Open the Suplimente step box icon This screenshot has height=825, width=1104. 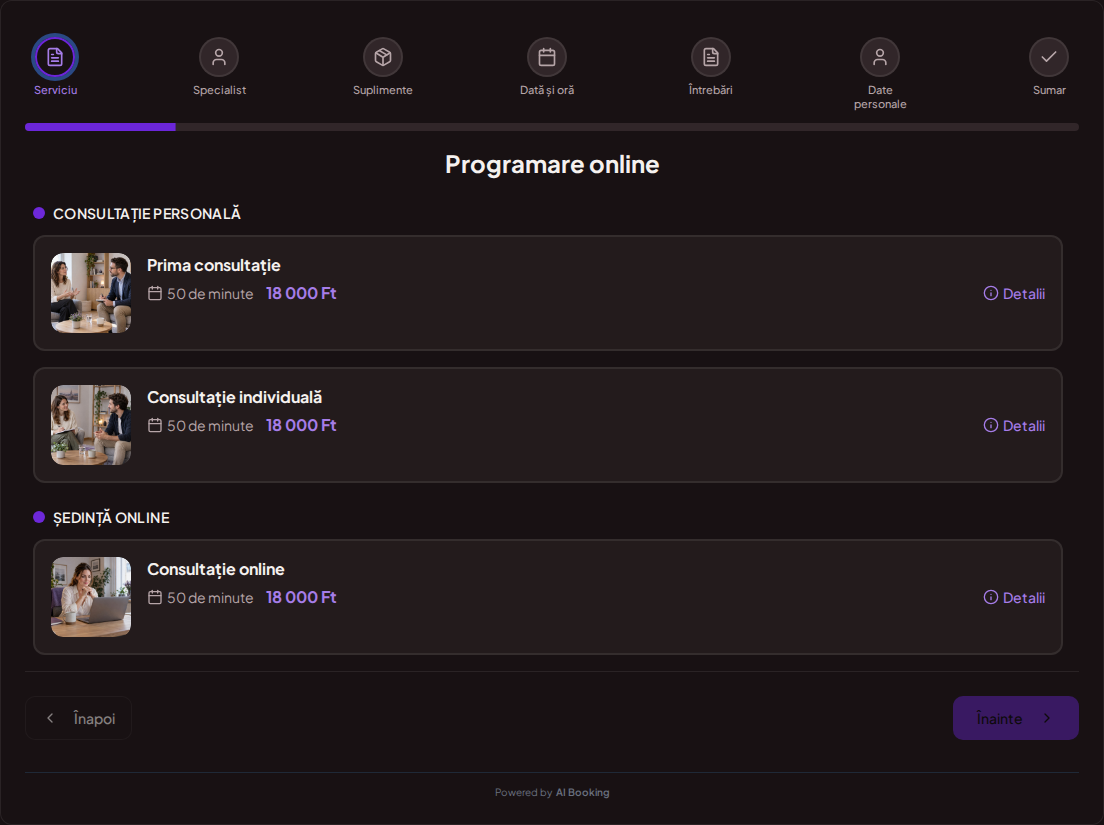[x=383, y=57]
